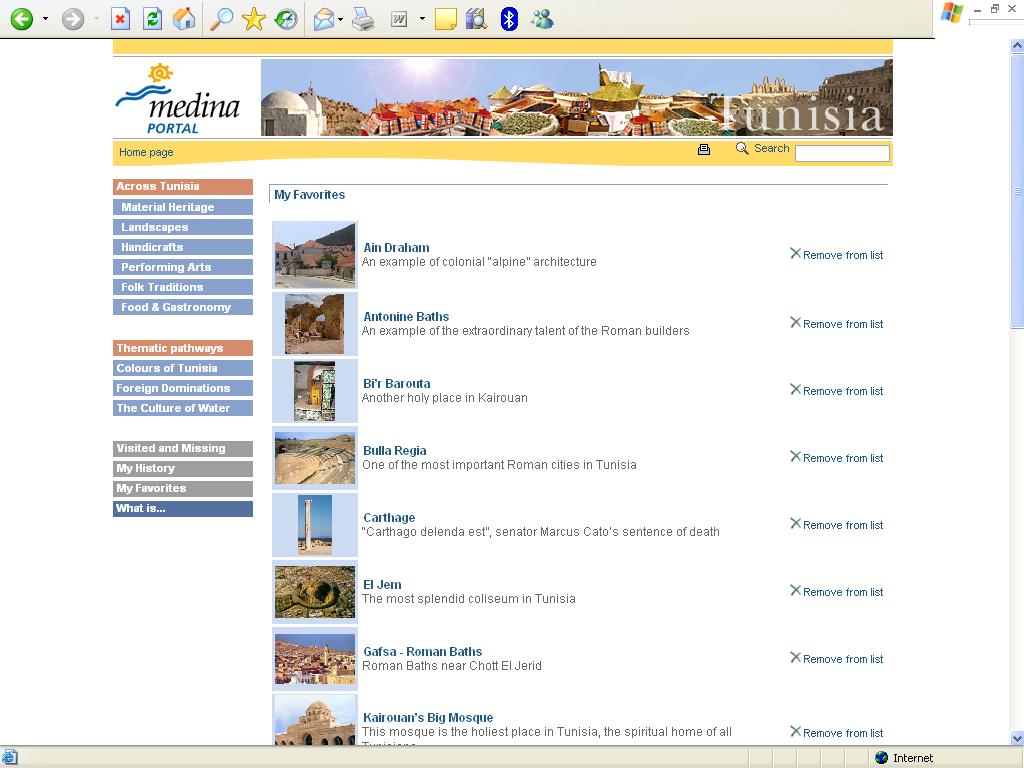The image size is (1024, 768).
Task: Click the X icon for Gafsa Roman Baths
Action: pyautogui.click(x=795, y=658)
